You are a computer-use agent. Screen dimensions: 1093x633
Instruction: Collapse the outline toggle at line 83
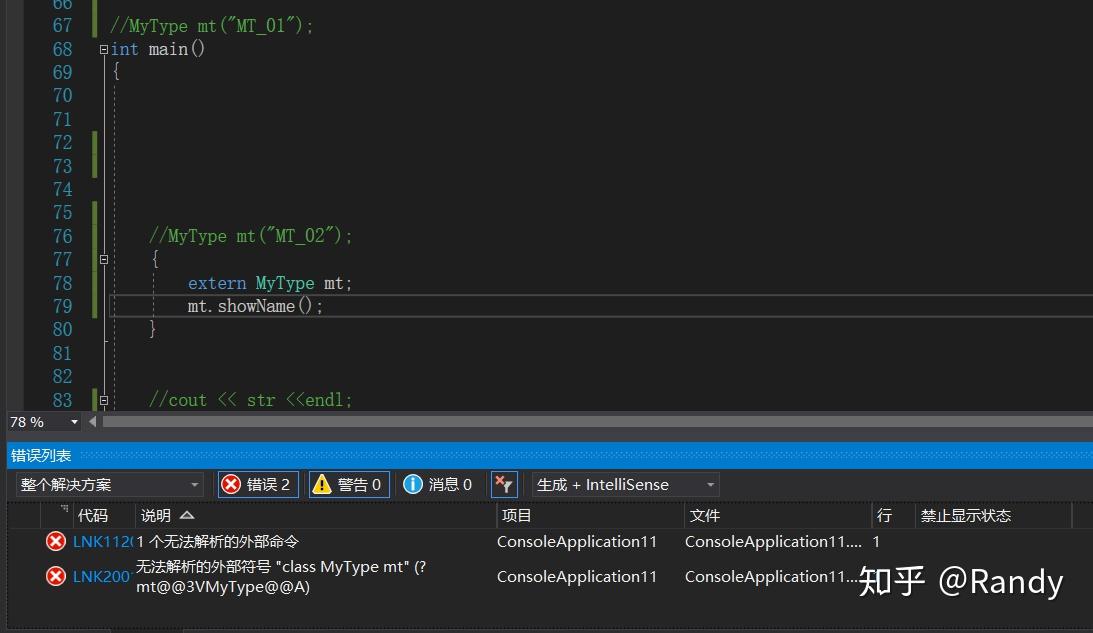(104, 400)
